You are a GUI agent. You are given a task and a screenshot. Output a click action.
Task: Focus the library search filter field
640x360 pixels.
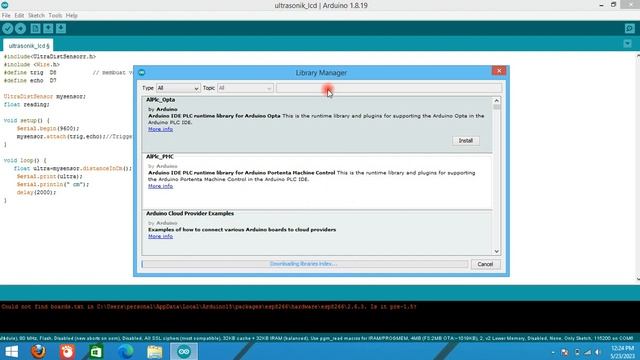389,88
